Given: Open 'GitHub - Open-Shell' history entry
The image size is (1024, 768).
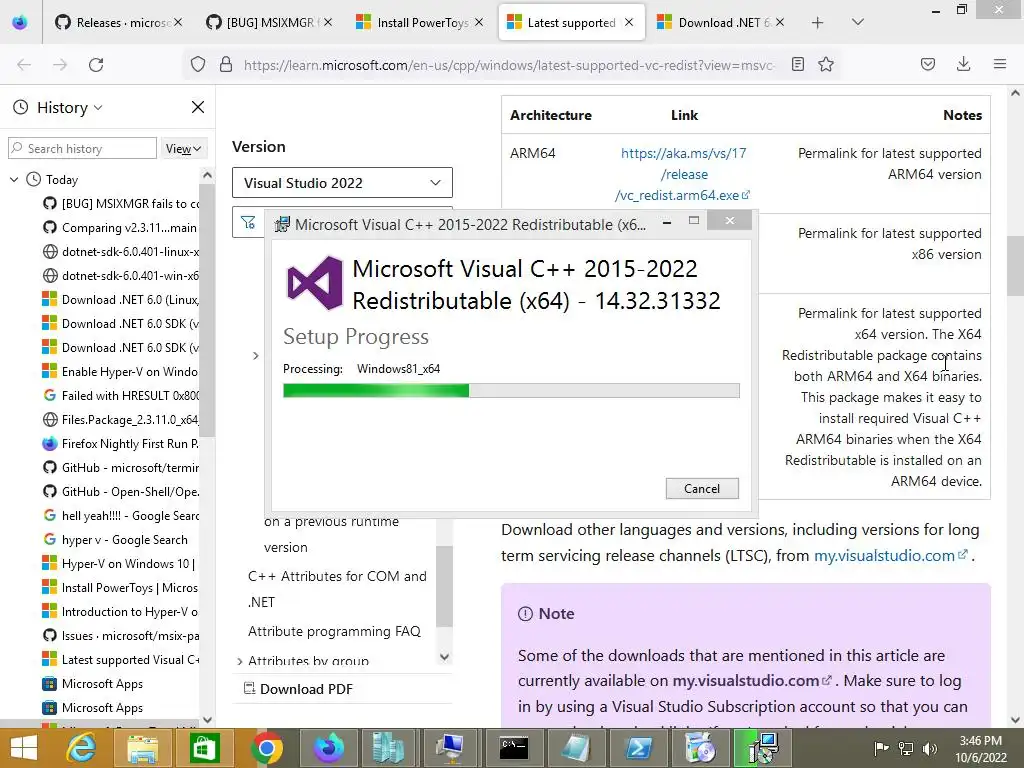Looking at the screenshot, I should pos(121,492).
